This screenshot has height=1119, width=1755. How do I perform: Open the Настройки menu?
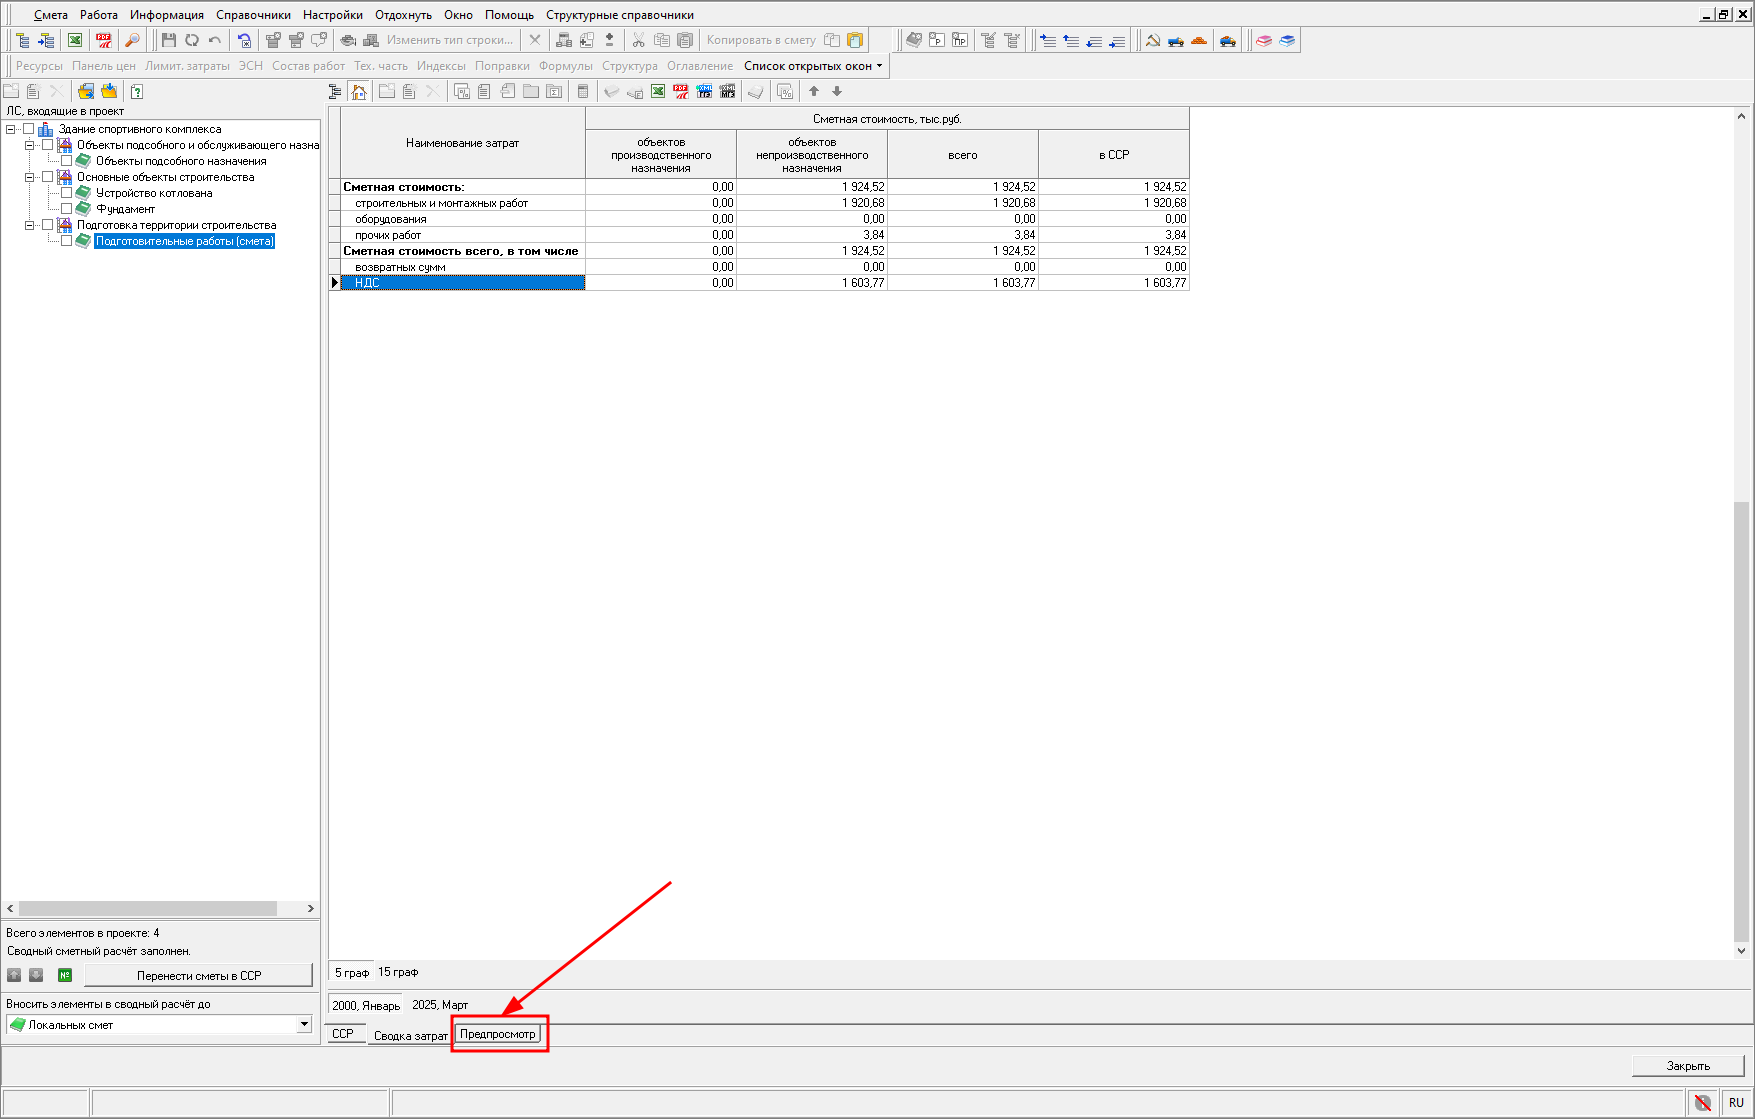tap(333, 15)
